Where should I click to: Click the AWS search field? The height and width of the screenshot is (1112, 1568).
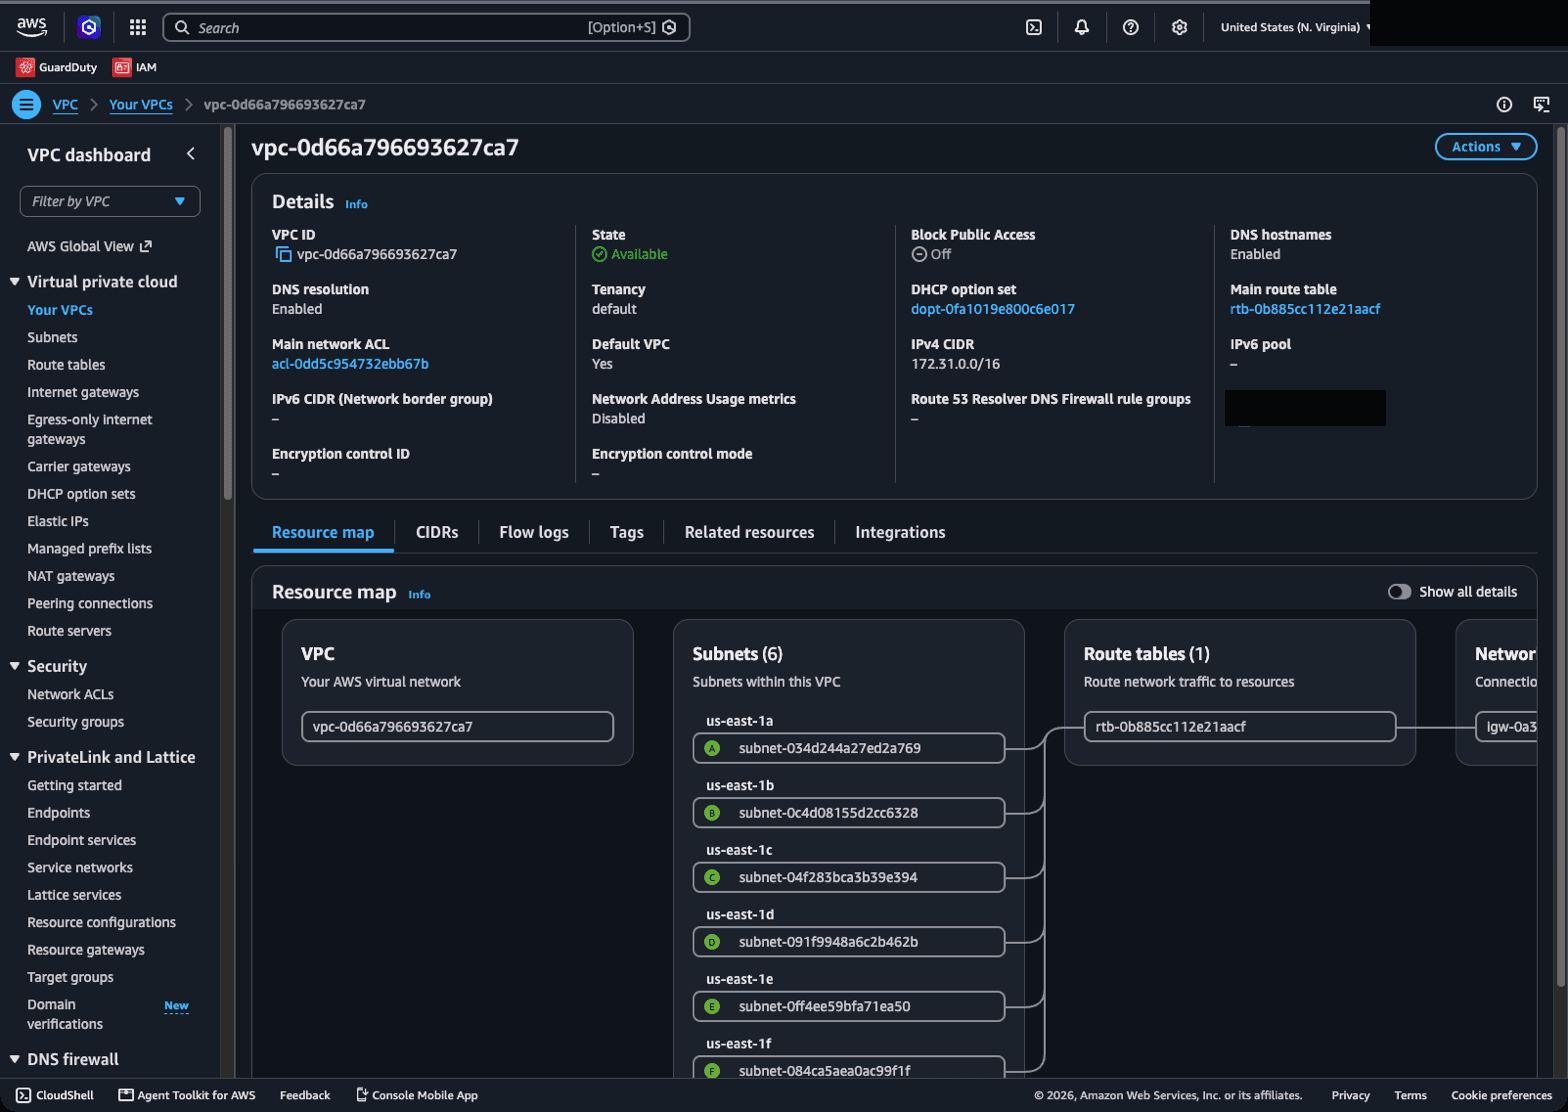click(426, 27)
